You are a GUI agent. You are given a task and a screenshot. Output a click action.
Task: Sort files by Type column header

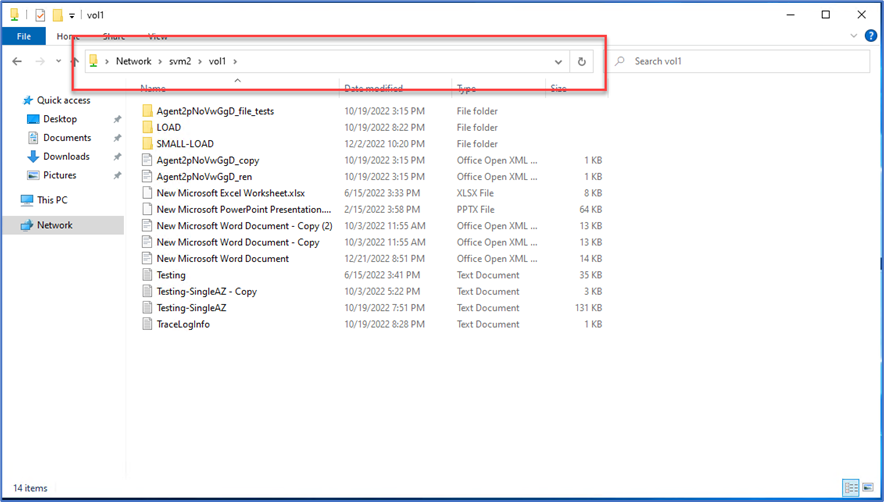click(x=467, y=89)
